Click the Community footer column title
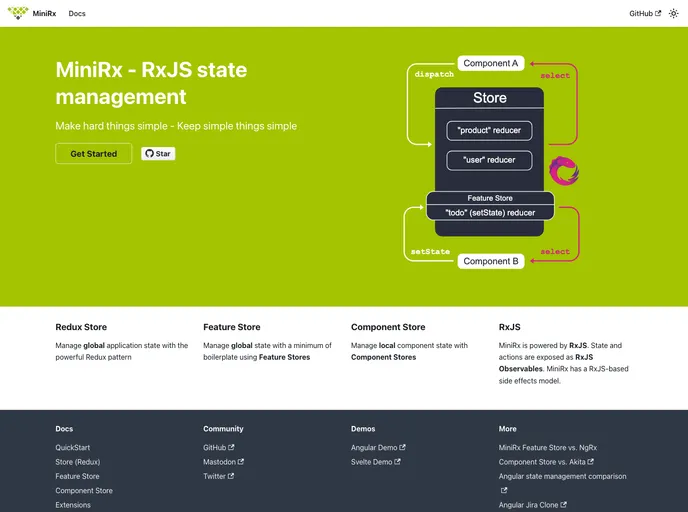 pos(223,429)
